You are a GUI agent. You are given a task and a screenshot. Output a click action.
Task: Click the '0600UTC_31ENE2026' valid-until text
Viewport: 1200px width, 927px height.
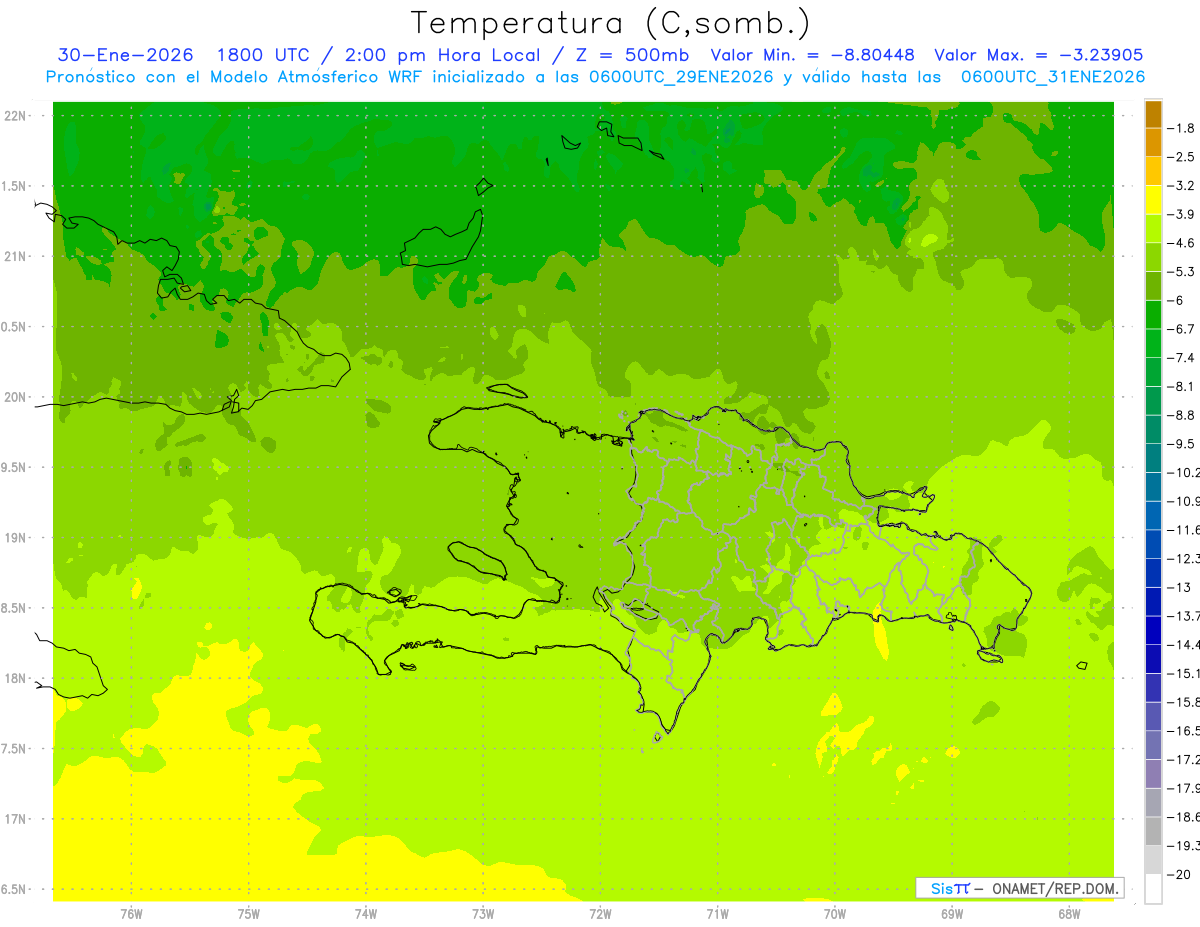tap(1053, 76)
